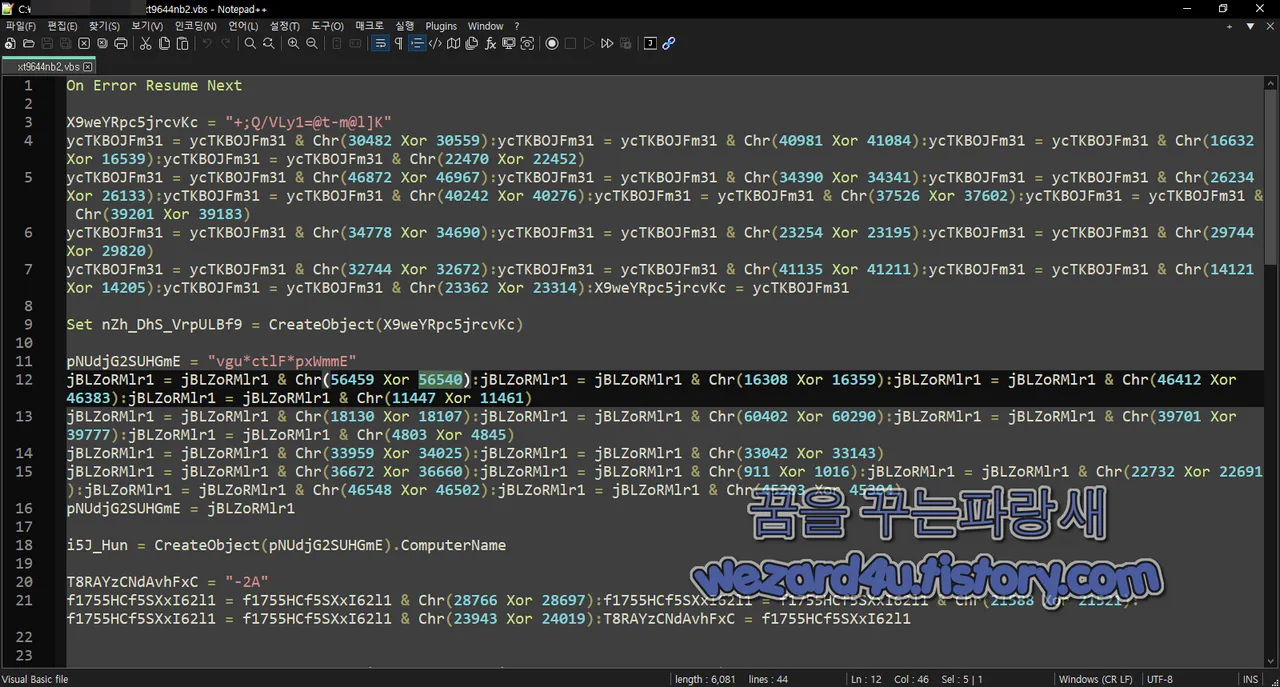This screenshot has height=687, width=1280.
Task: Click the vertical scrollbar down arrow
Action: tap(1272, 661)
